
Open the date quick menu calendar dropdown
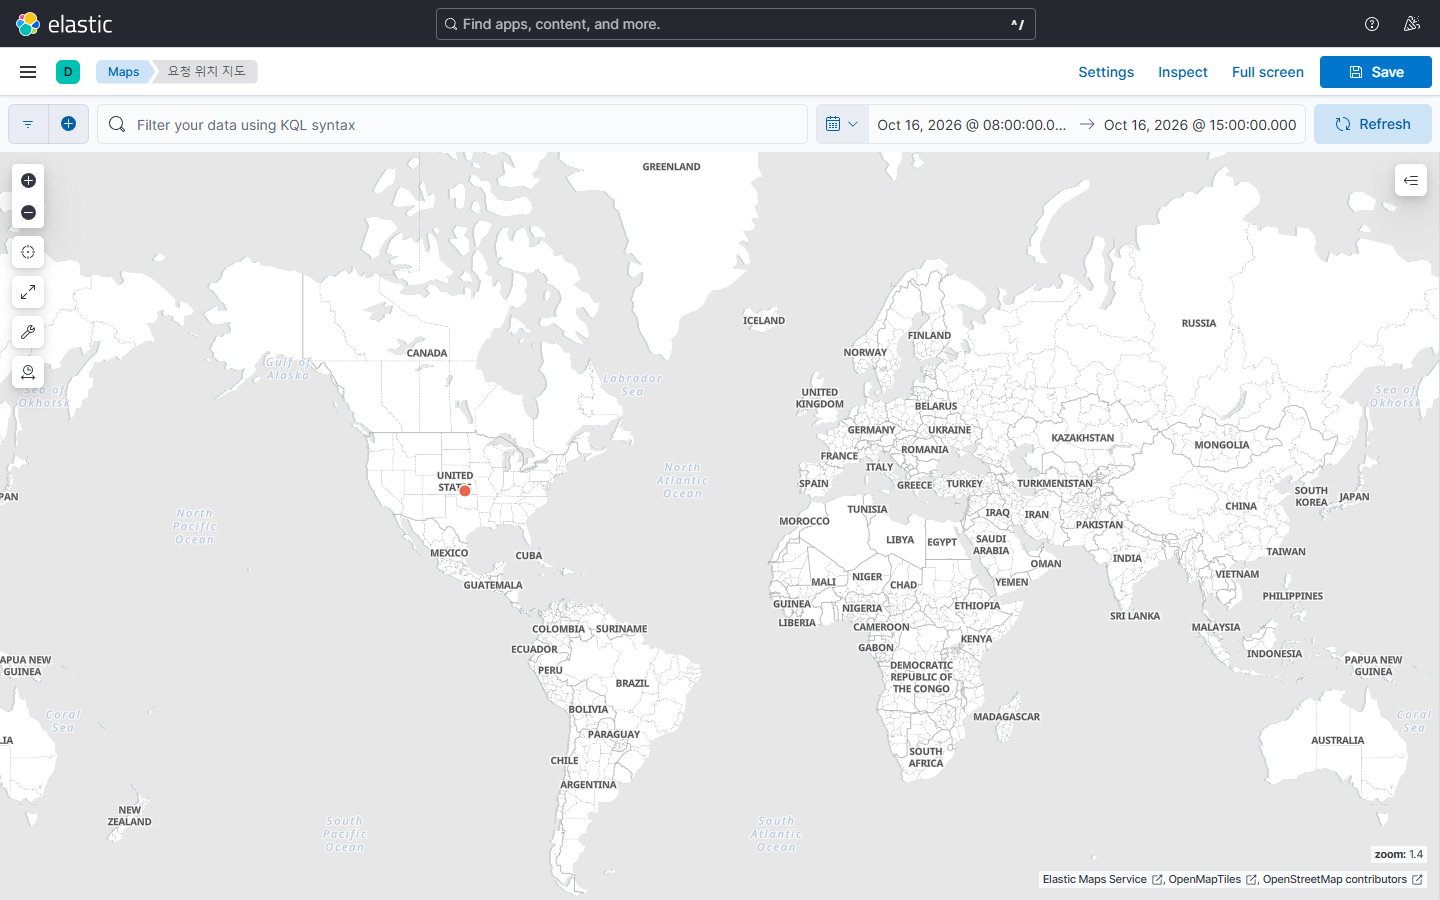(x=842, y=124)
